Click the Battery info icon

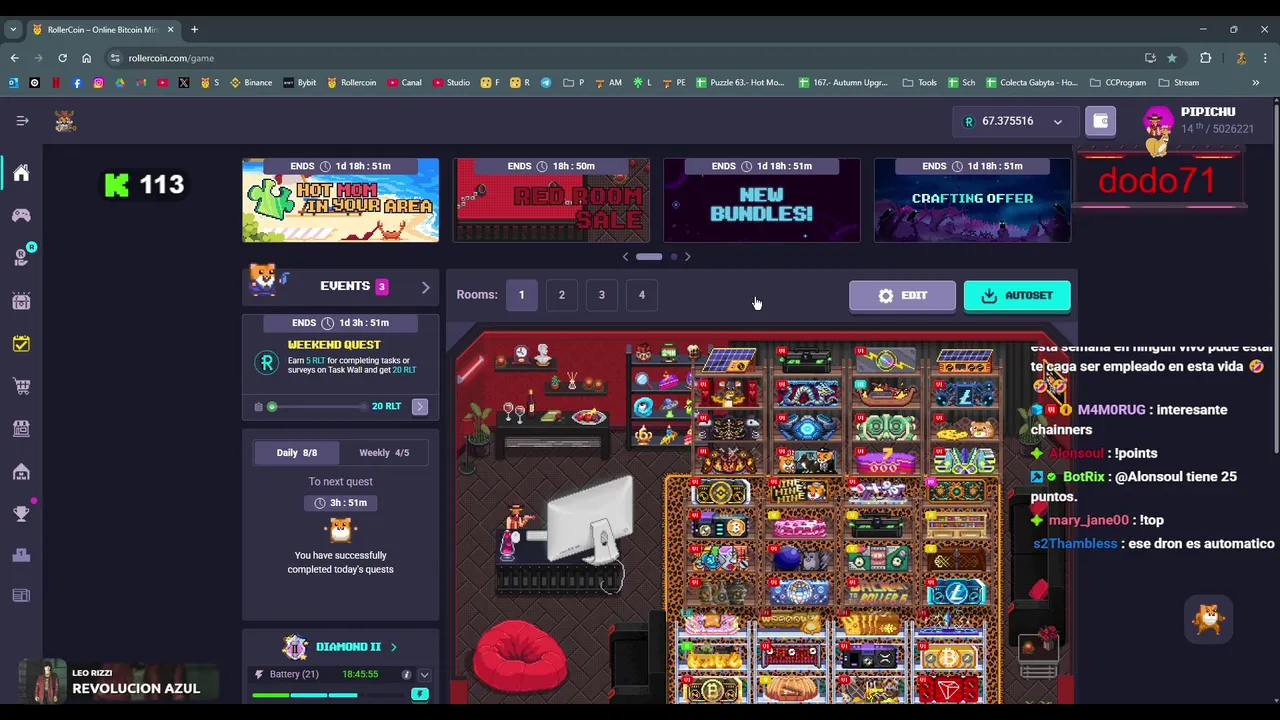point(406,674)
